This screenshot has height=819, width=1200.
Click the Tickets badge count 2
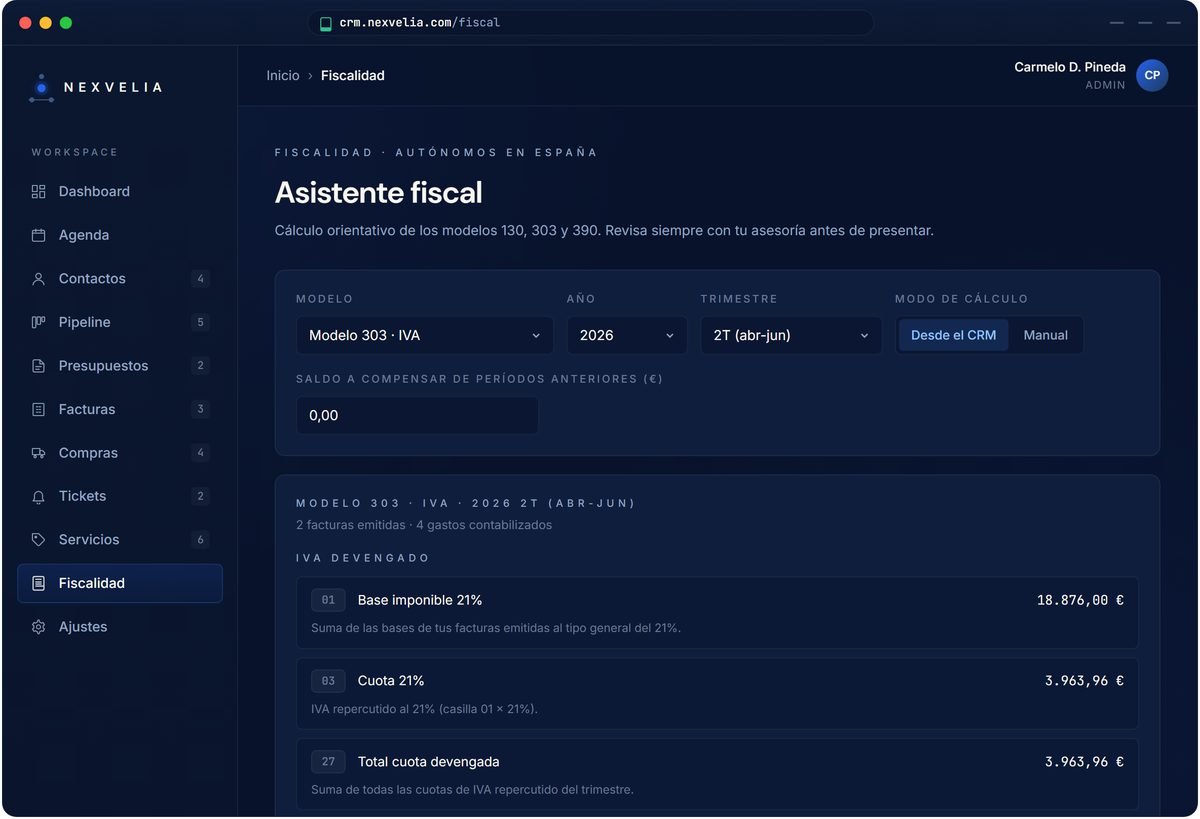pos(200,496)
